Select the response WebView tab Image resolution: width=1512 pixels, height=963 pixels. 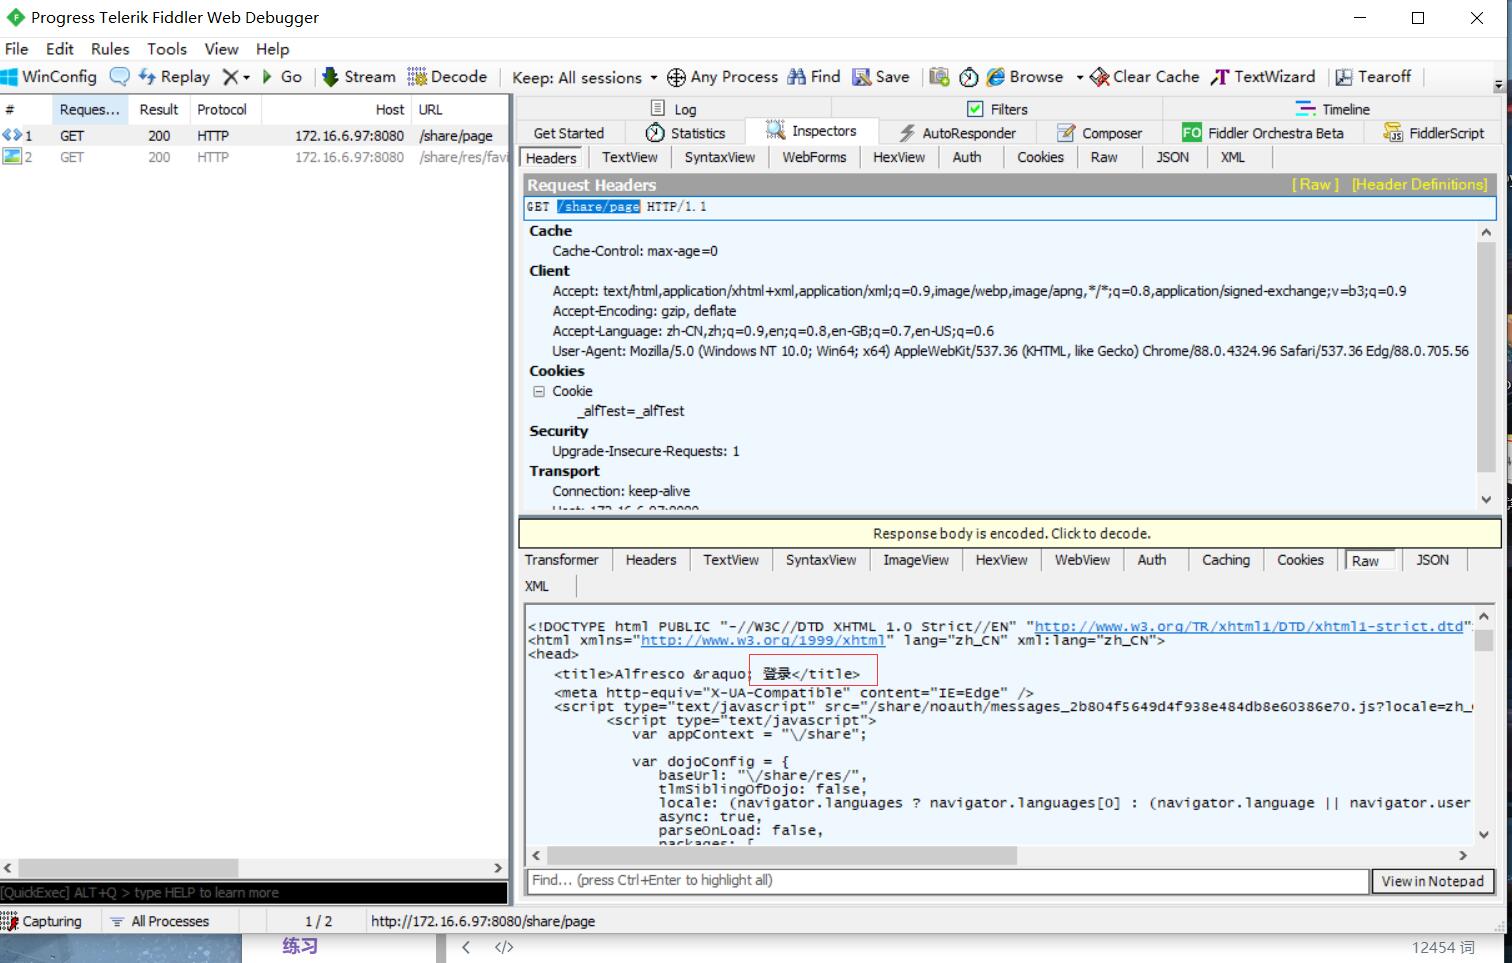(1082, 560)
